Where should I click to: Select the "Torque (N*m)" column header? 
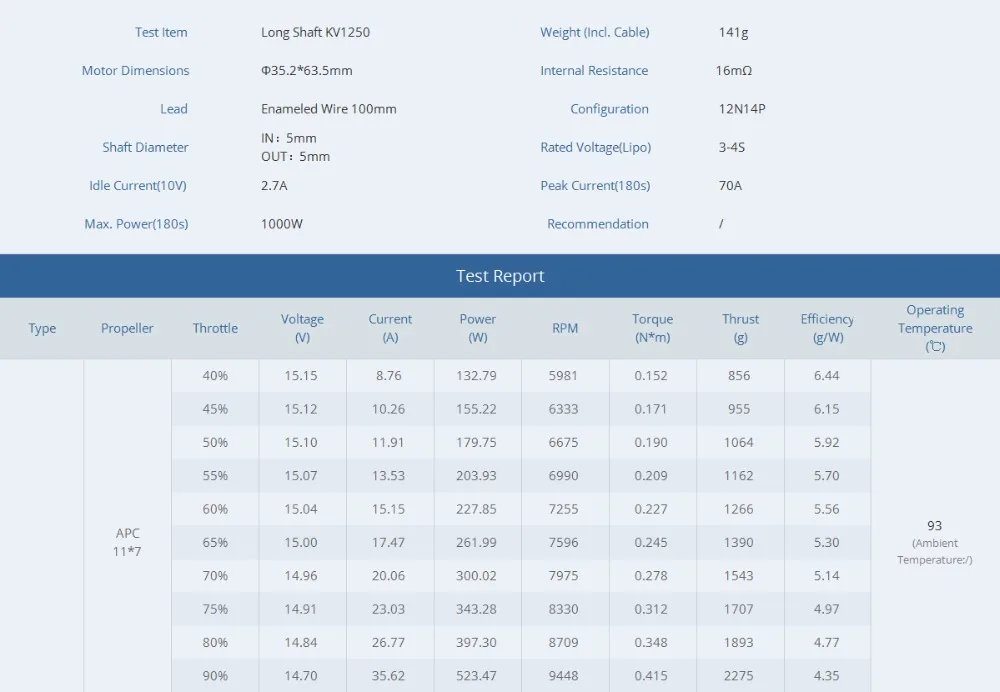point(652,328)
